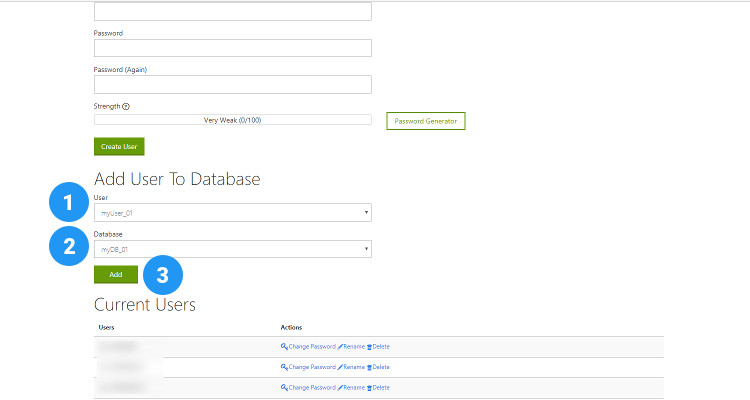Click Rename link in third user row
750x400 pixels.
354,388
